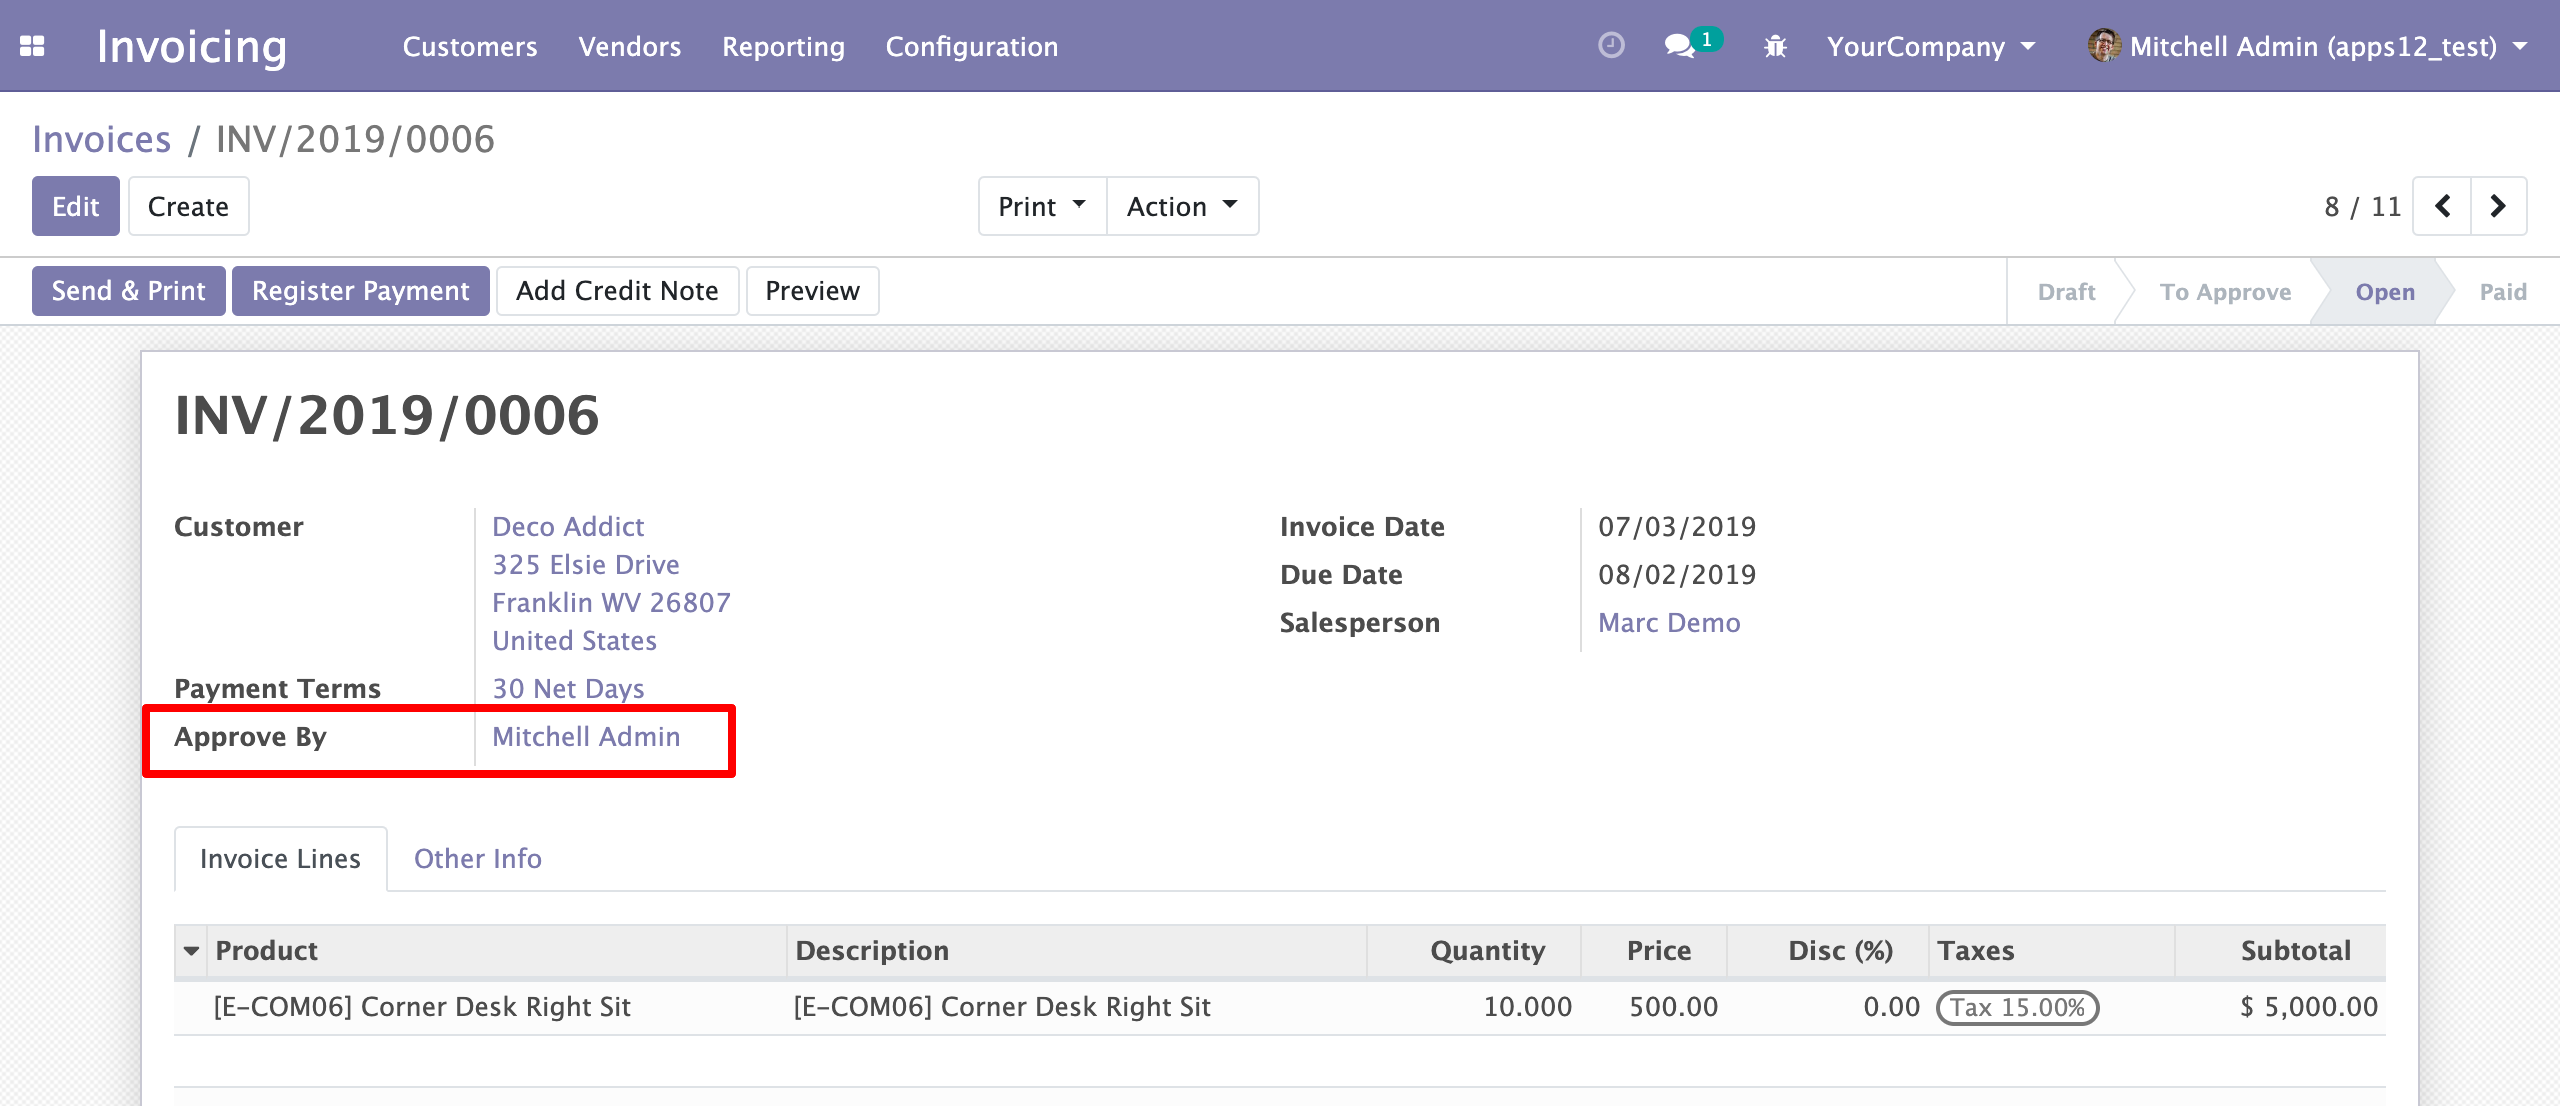The width and height of the screenshot is (2560, 1106).
Task: Open the Configuration menu
Action: tap(971, 46)
